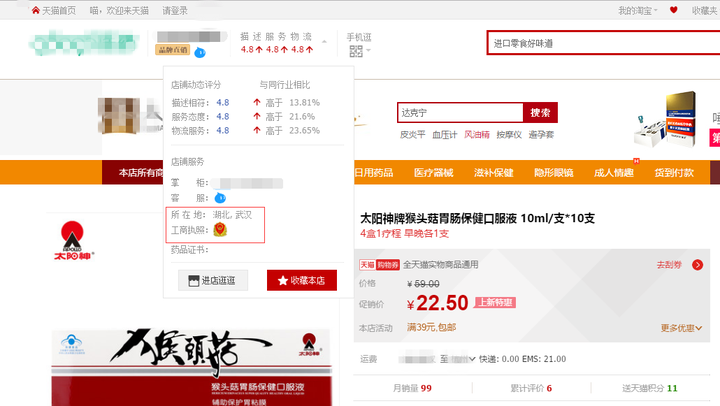Click the shop search field with 达克宁
The height and width of the screenshot is (406, 720).
click(460, 113)
